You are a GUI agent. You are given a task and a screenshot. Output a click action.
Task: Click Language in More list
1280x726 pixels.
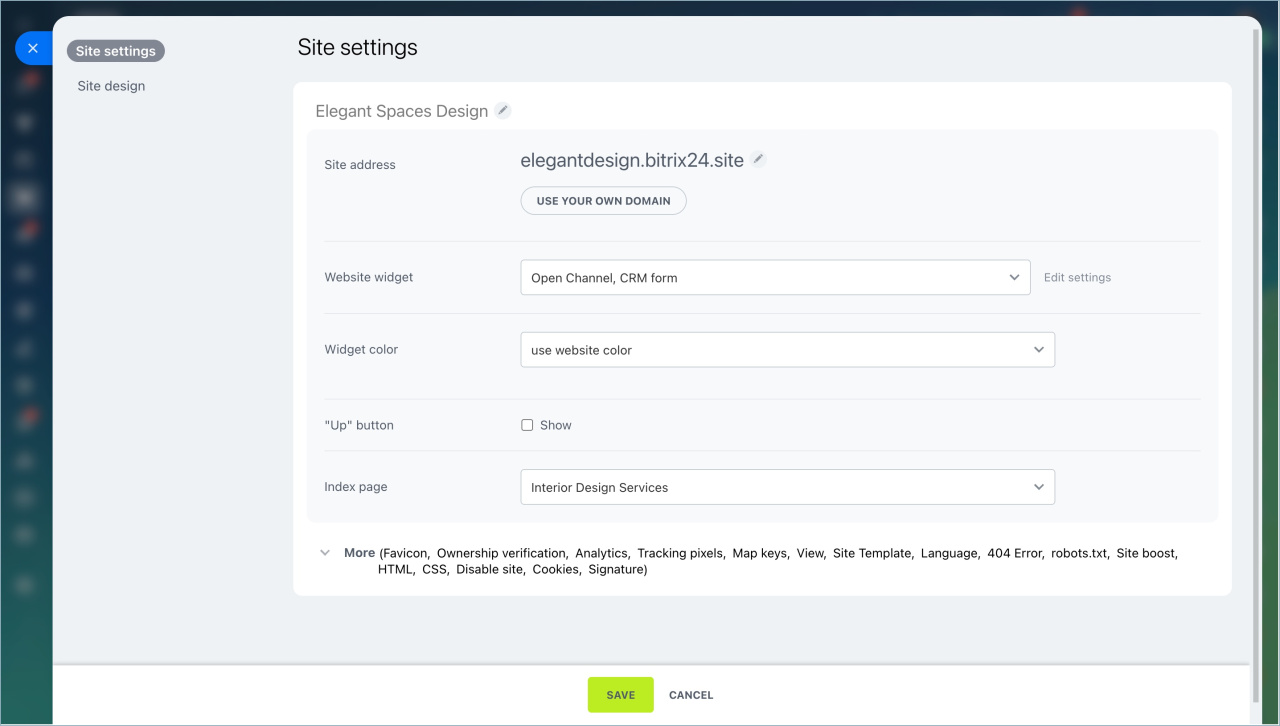click(x=949, y=553)
